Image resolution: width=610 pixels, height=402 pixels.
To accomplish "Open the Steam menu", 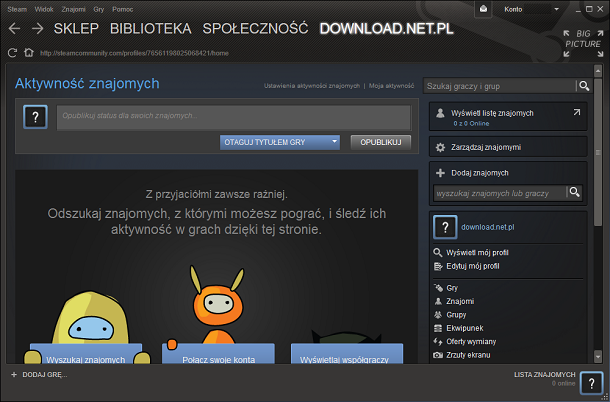I will coord(17,9).
